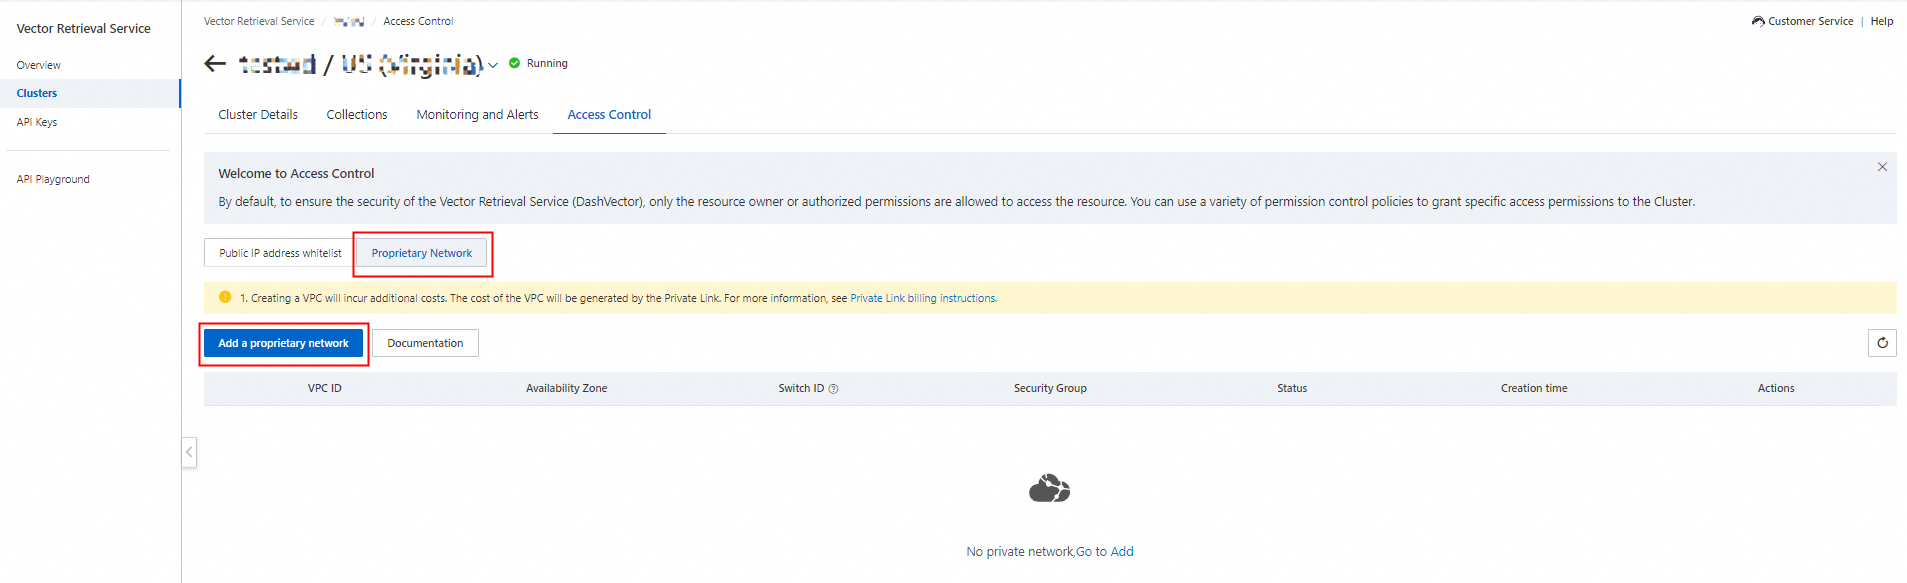Screen dimensions: 1907x583
Task: Select the Access Control tab
Action: 609,115
